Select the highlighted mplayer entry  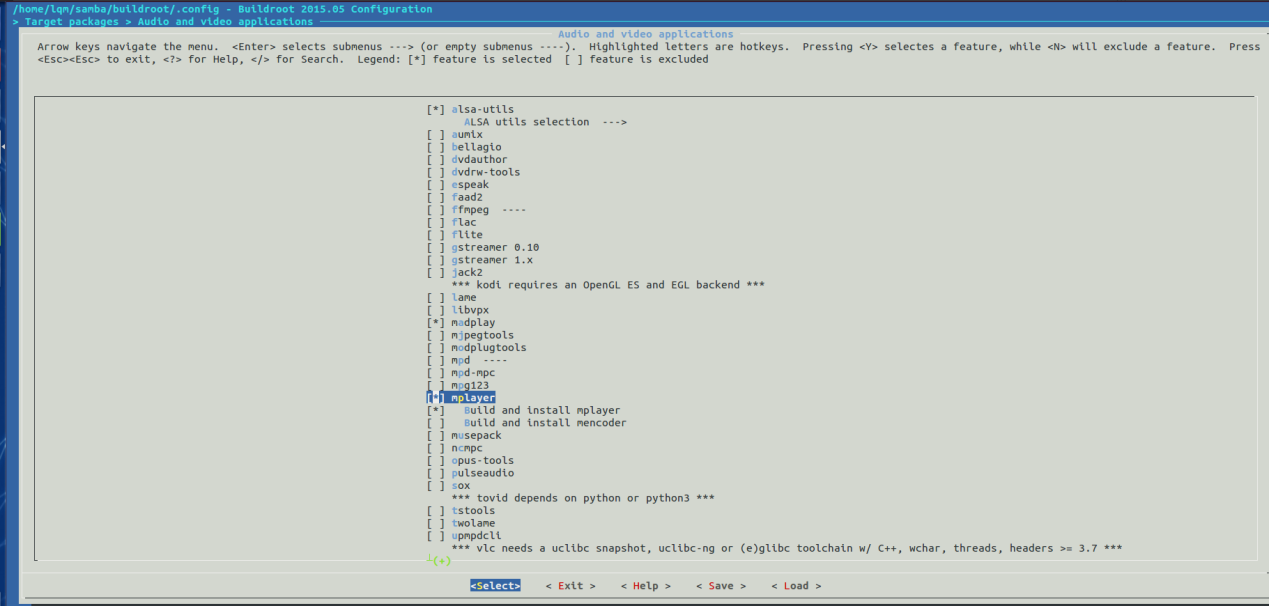[x=472, y=398]
